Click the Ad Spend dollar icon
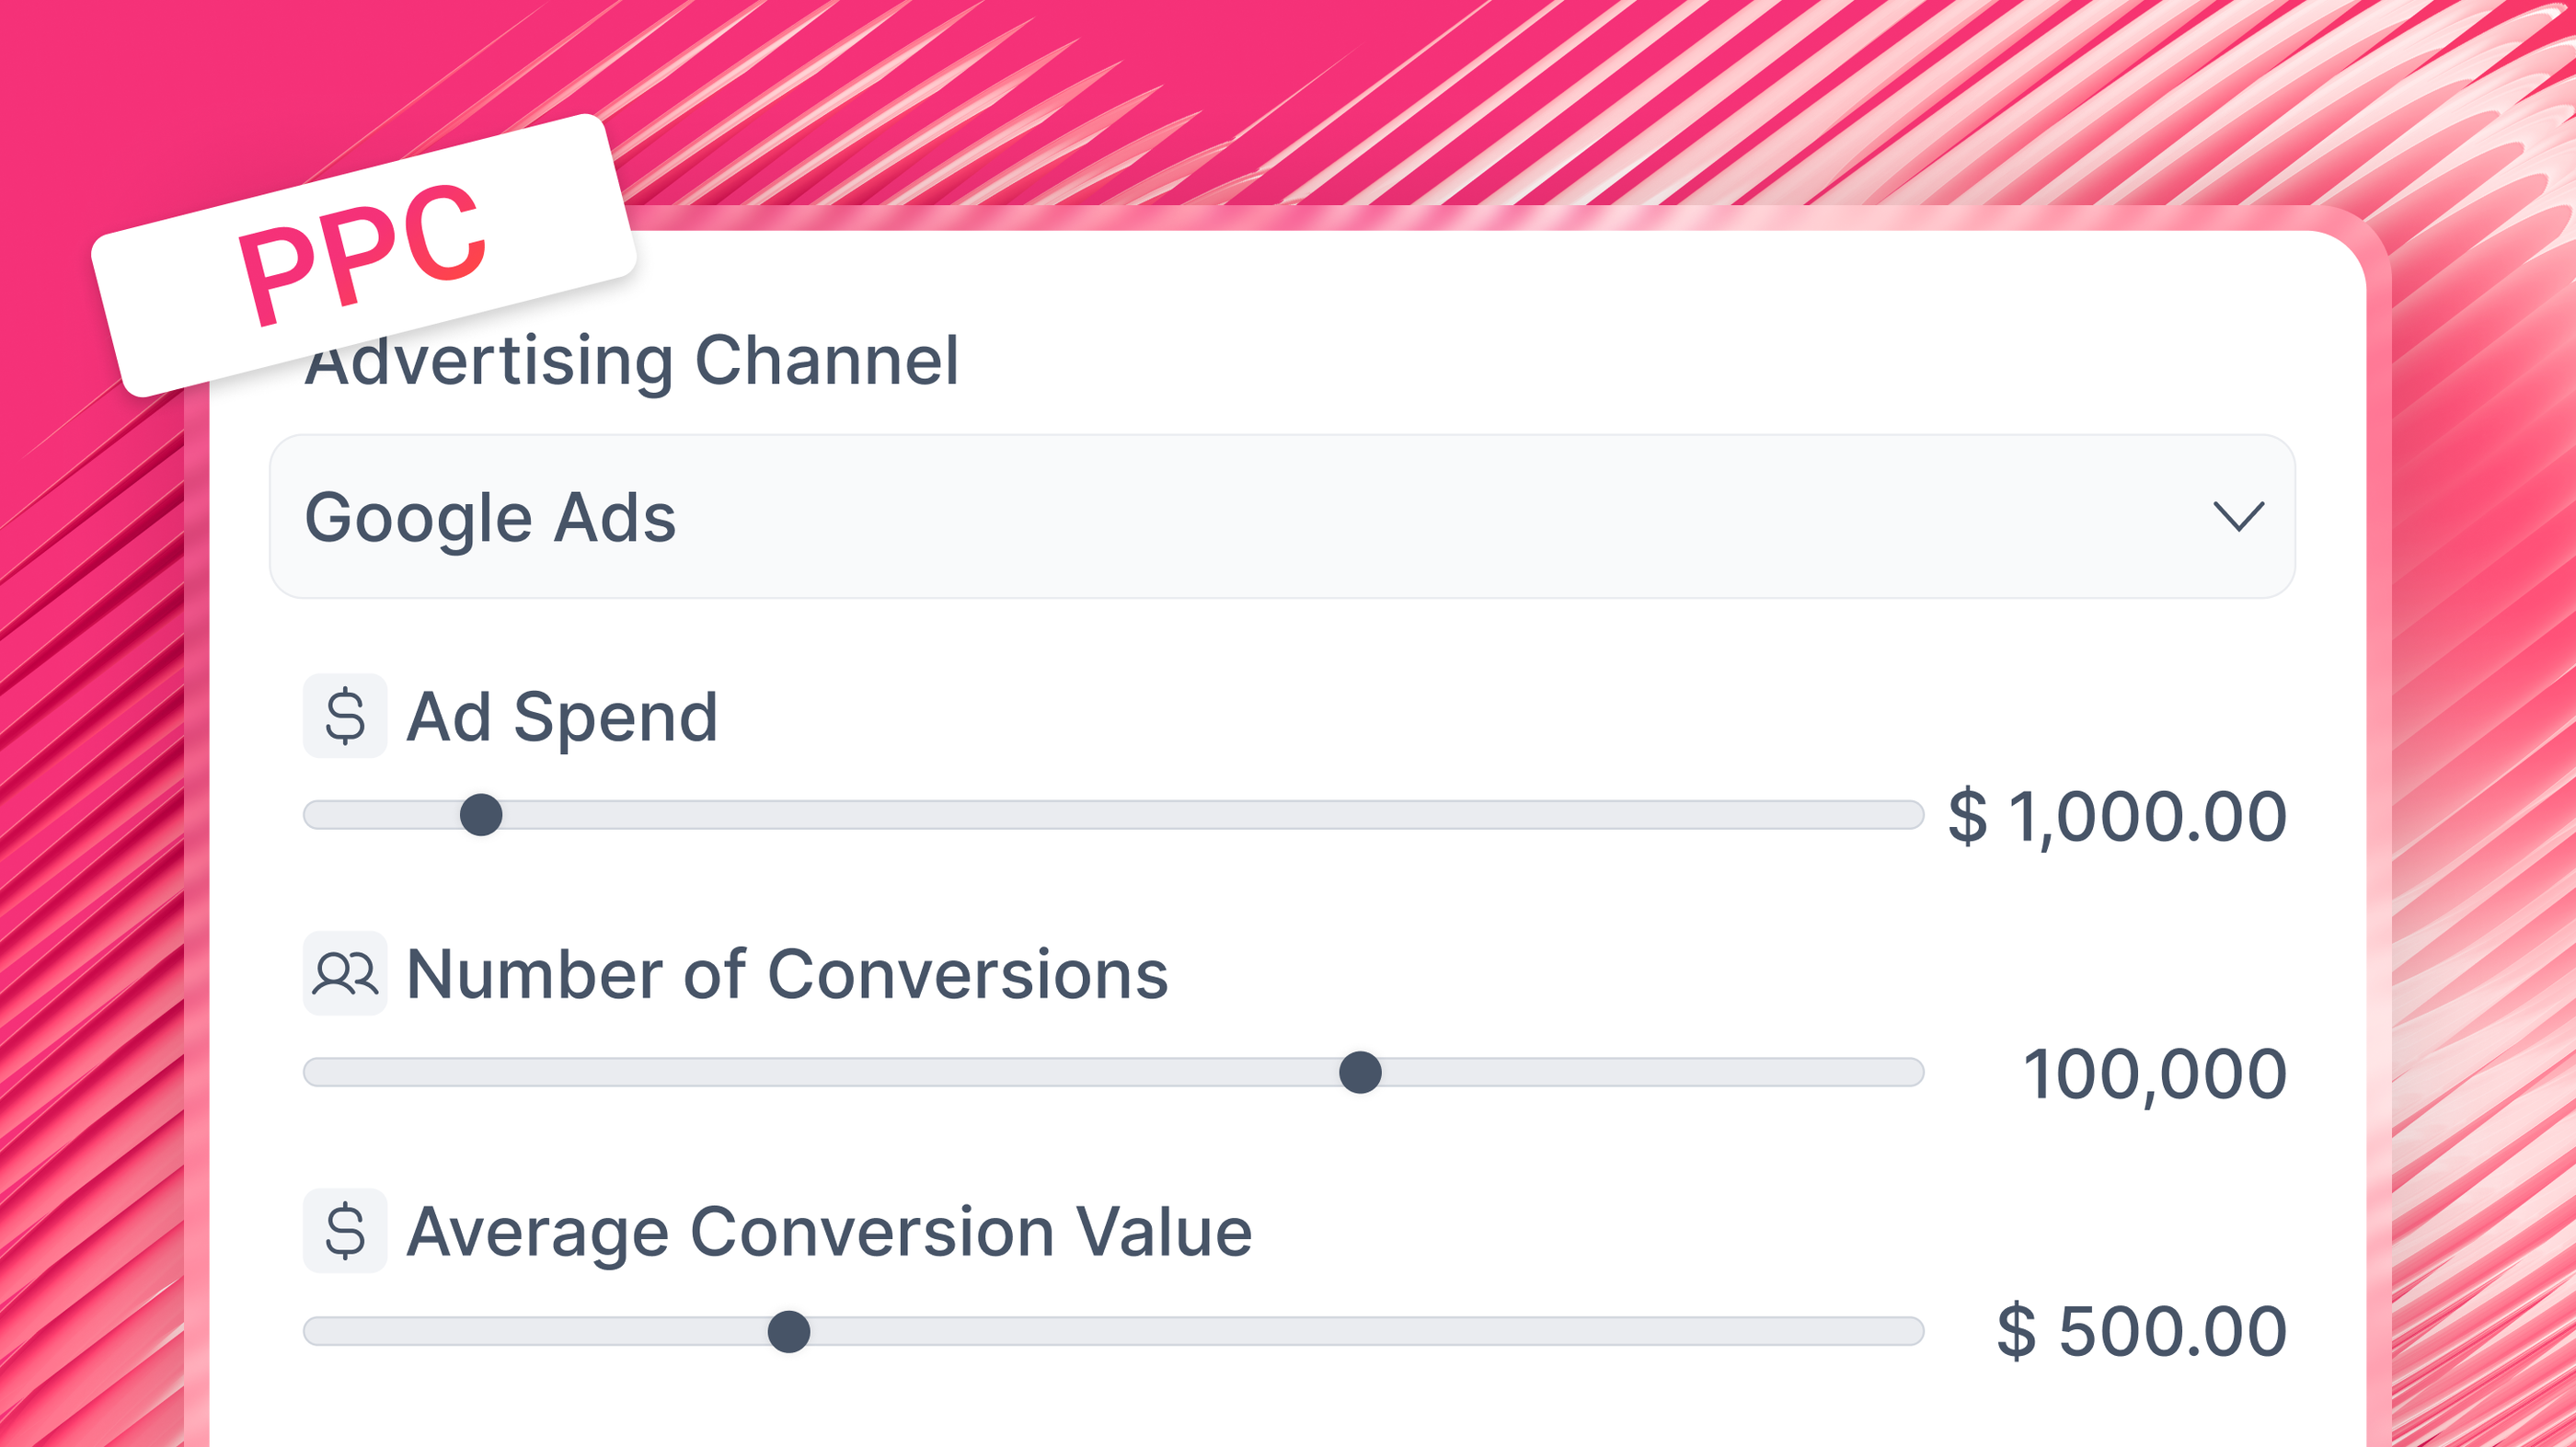This screenshot has width=2576, height=1447. (345, 716)
